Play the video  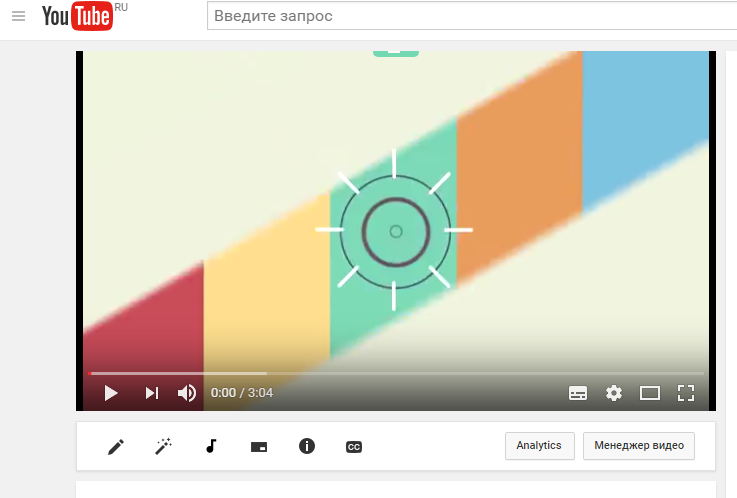111,393
